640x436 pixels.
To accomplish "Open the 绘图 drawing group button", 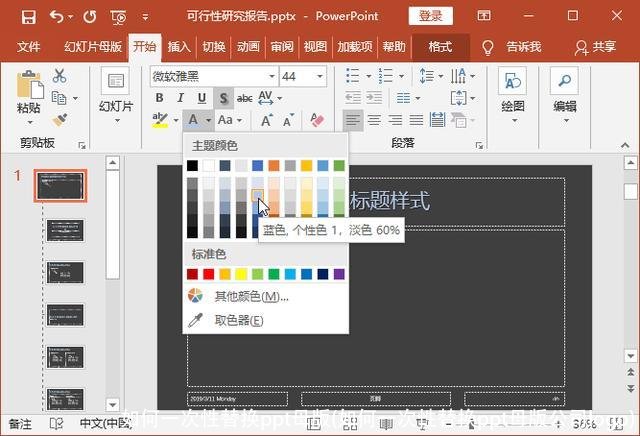I will pyautogui.click(x=513, y=96).
